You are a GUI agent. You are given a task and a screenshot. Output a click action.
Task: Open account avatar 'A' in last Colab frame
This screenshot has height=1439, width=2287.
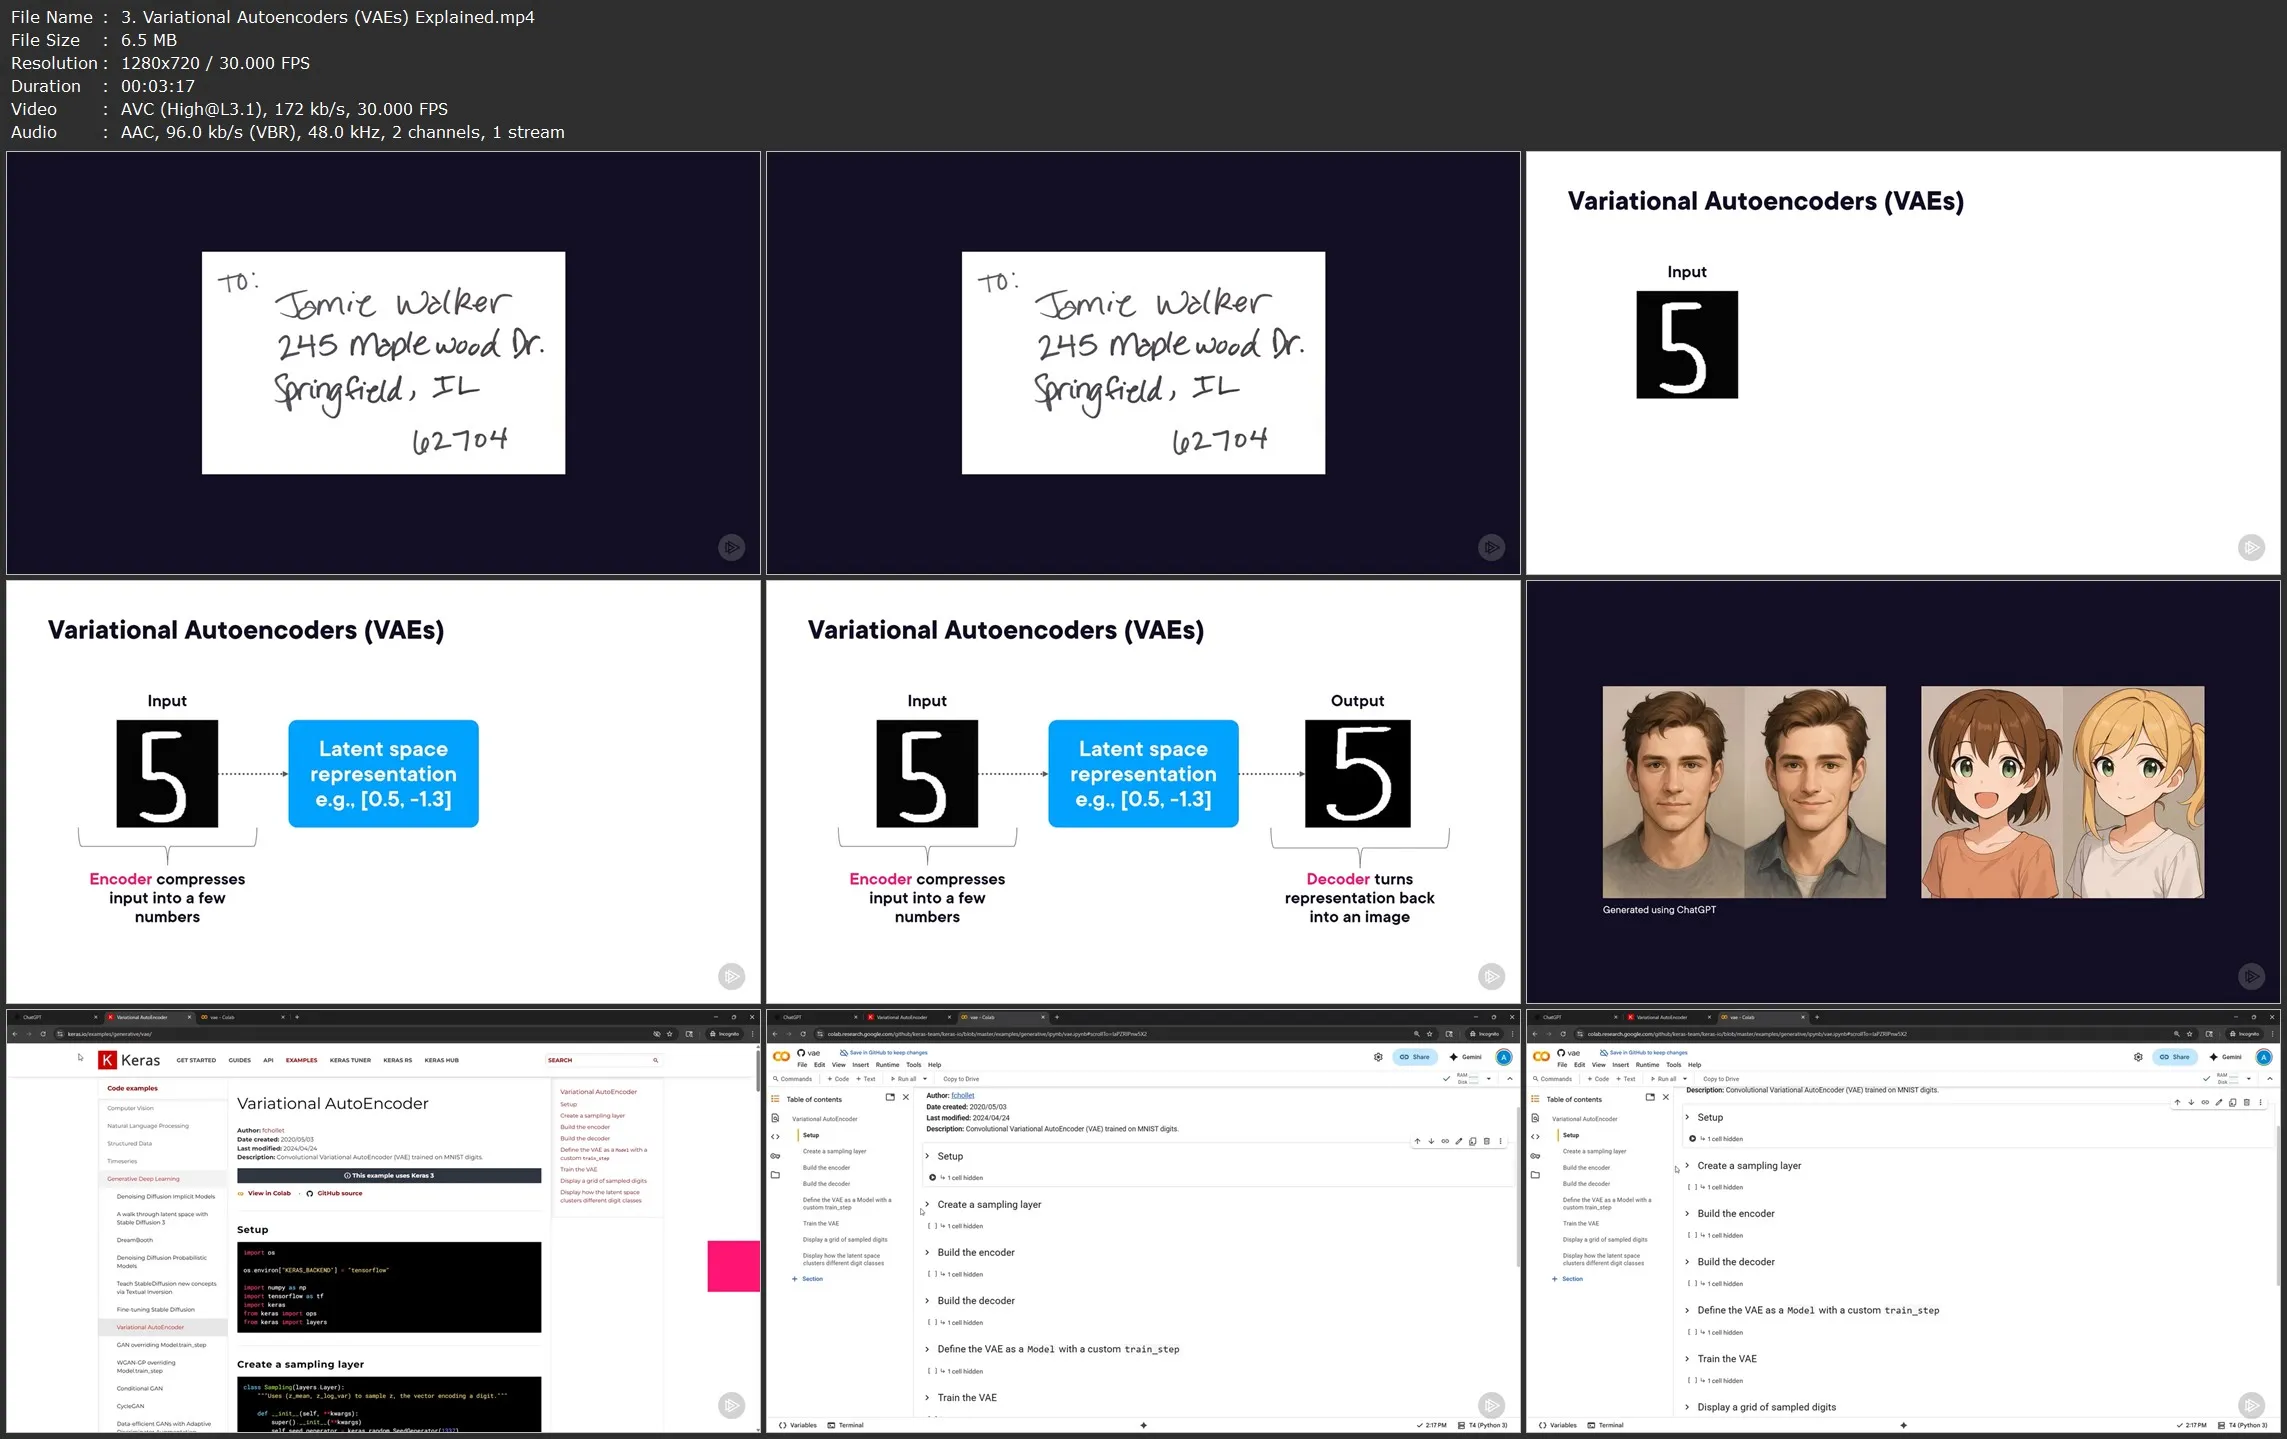point(2264,1057)
